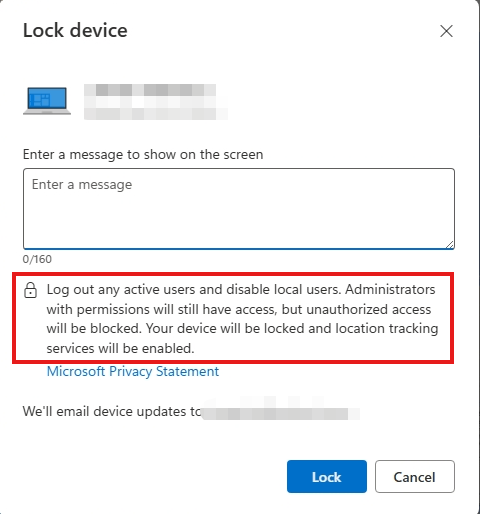Click the blue laptop device icon
480x514 pixels.
click(x=47, y=101)
